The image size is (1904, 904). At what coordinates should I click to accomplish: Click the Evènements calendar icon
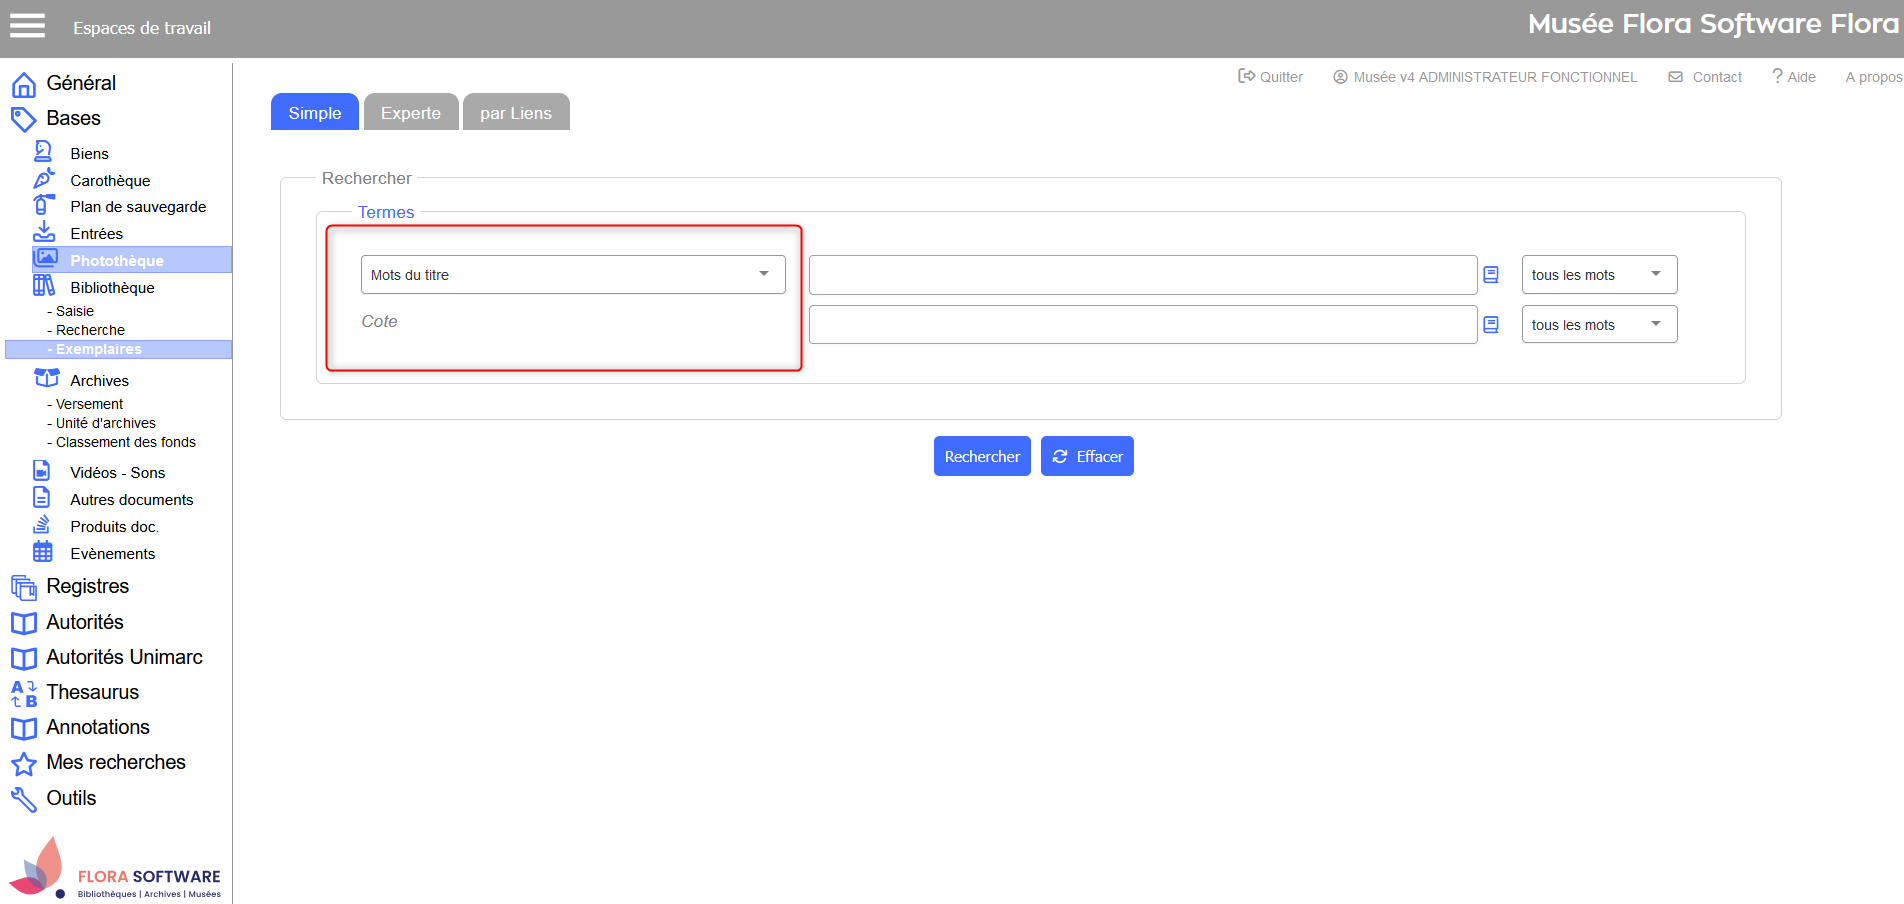tap(43, 552)
